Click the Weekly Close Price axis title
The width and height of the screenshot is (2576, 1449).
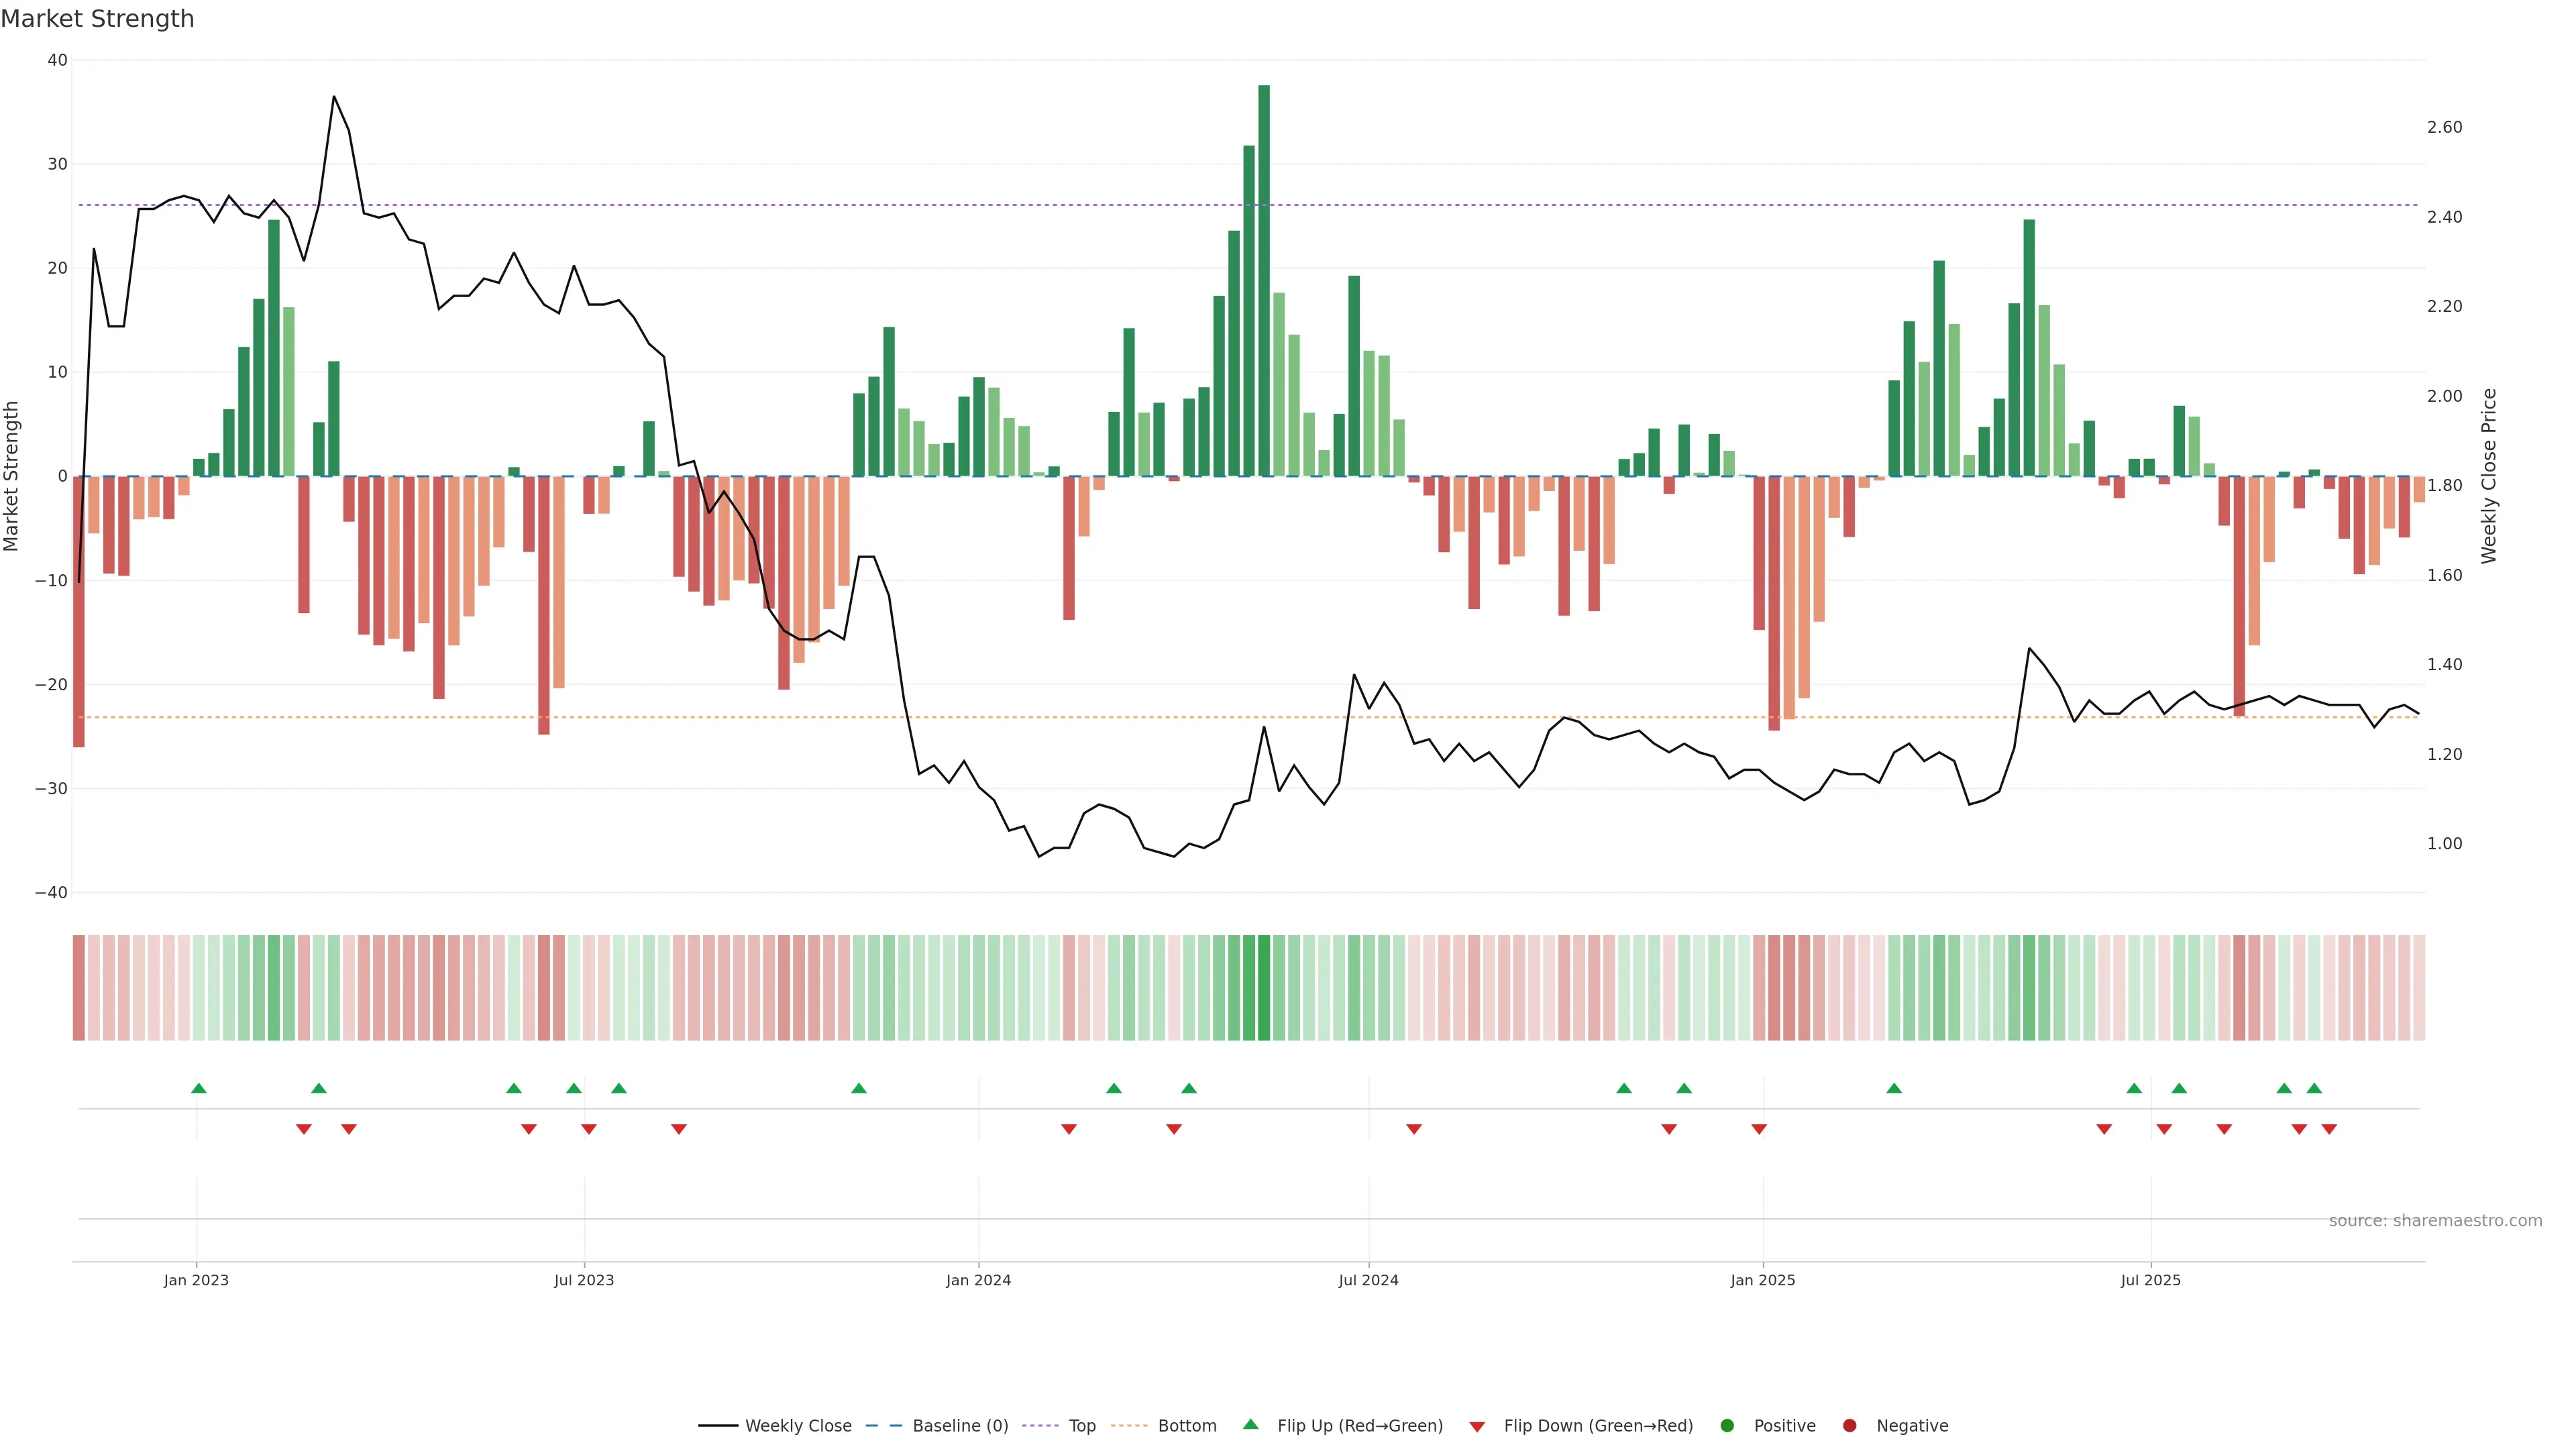2489,476
